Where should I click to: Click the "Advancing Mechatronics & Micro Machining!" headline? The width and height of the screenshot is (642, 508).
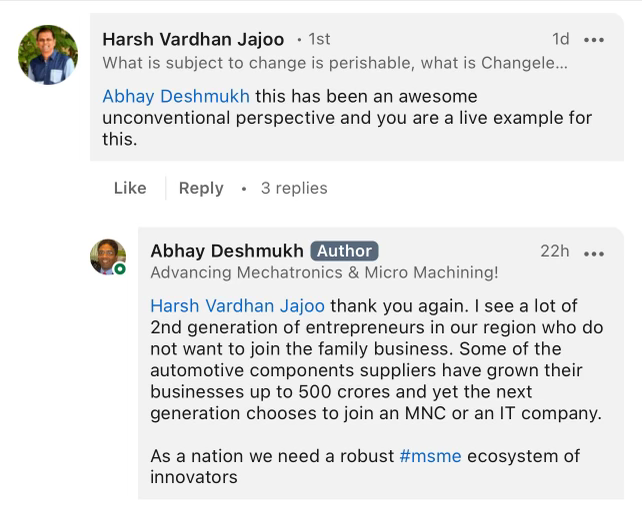pyautogui.click(x=324, y=272)
